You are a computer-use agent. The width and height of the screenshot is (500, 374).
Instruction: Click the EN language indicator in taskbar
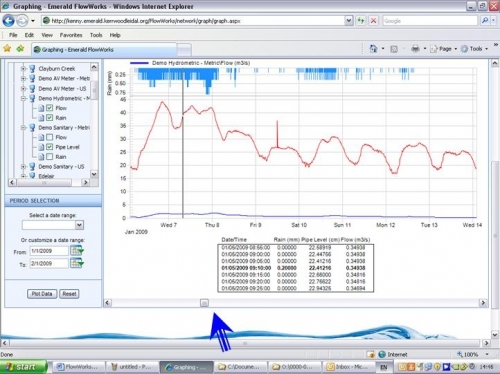(x=384, y=367)
